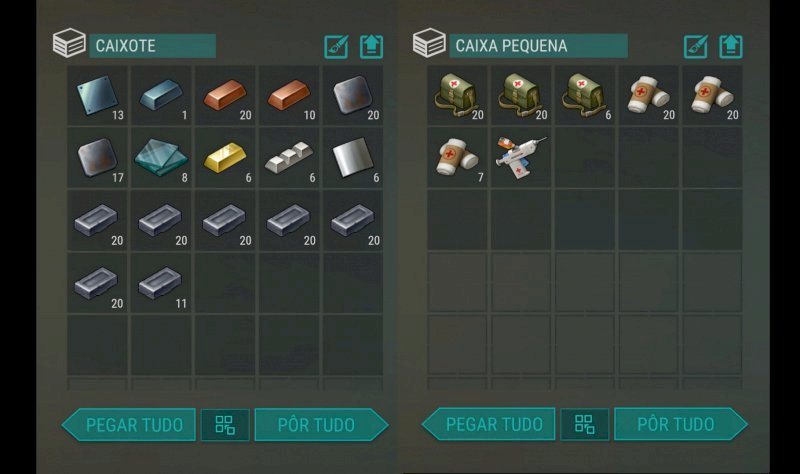
Task: Click Pôr Tudo under Caixa Pequena
Action: click(x=681, y=424)
